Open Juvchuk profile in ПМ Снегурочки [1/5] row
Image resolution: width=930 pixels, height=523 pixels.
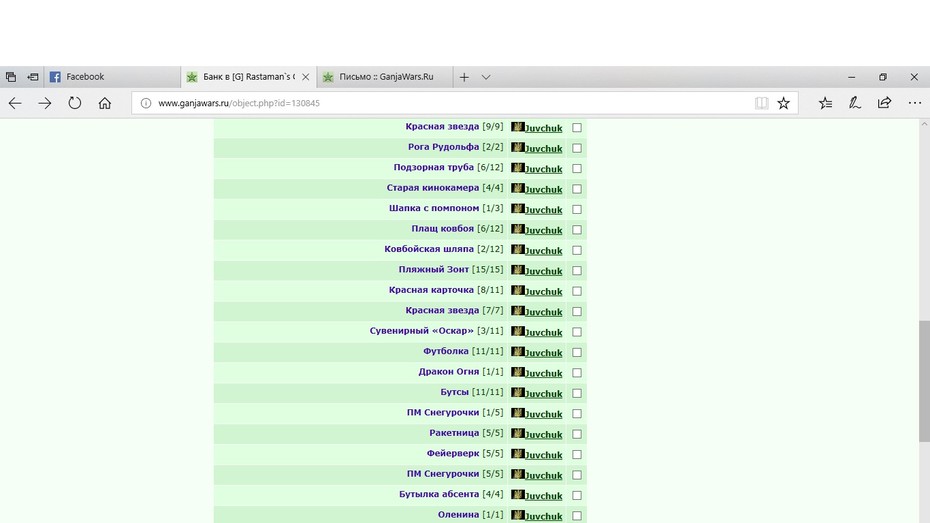tap(543, 414)
